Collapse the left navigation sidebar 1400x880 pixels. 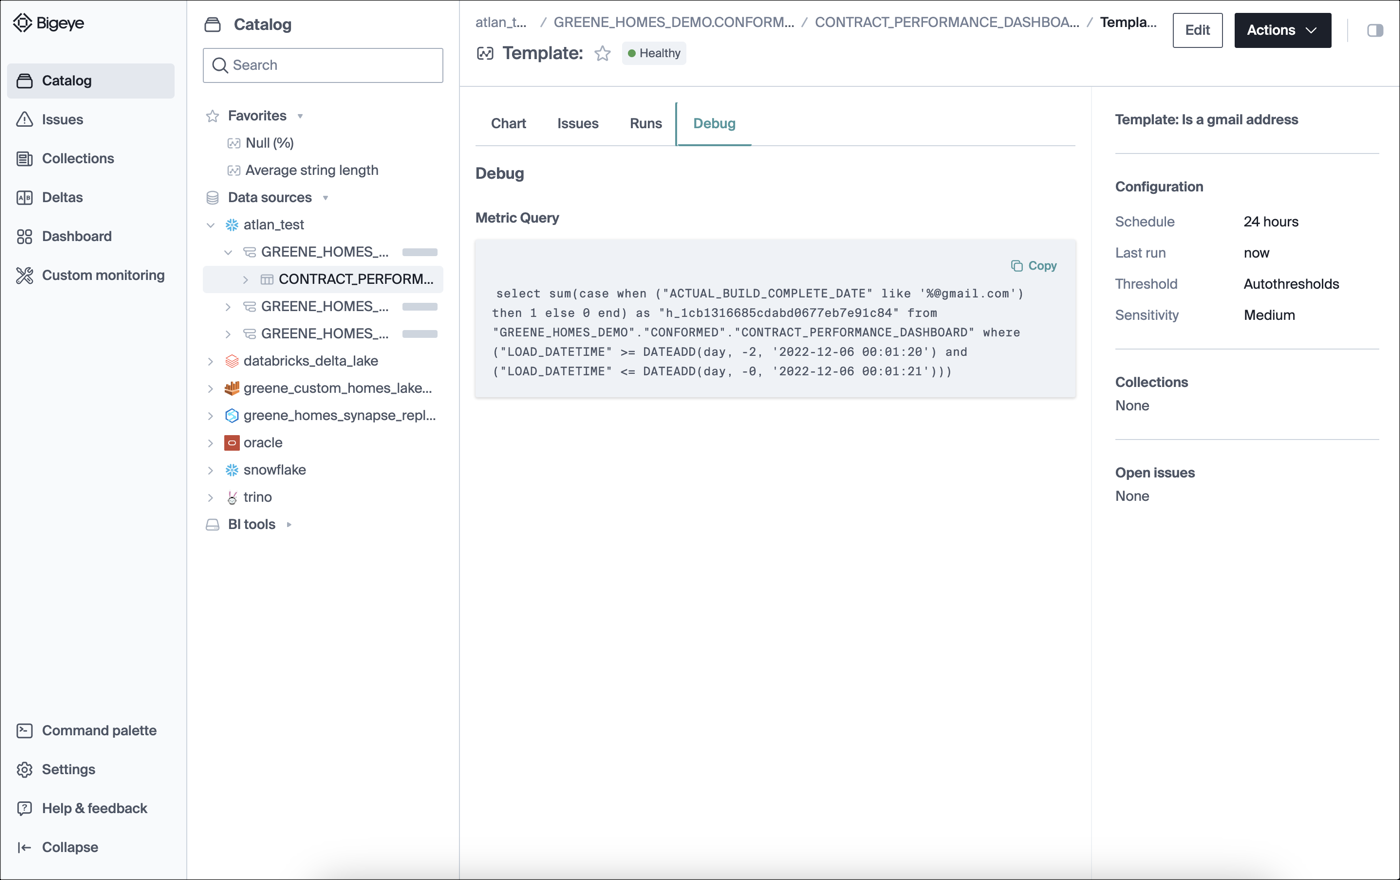pyautogui.click(x=90, y=848)
